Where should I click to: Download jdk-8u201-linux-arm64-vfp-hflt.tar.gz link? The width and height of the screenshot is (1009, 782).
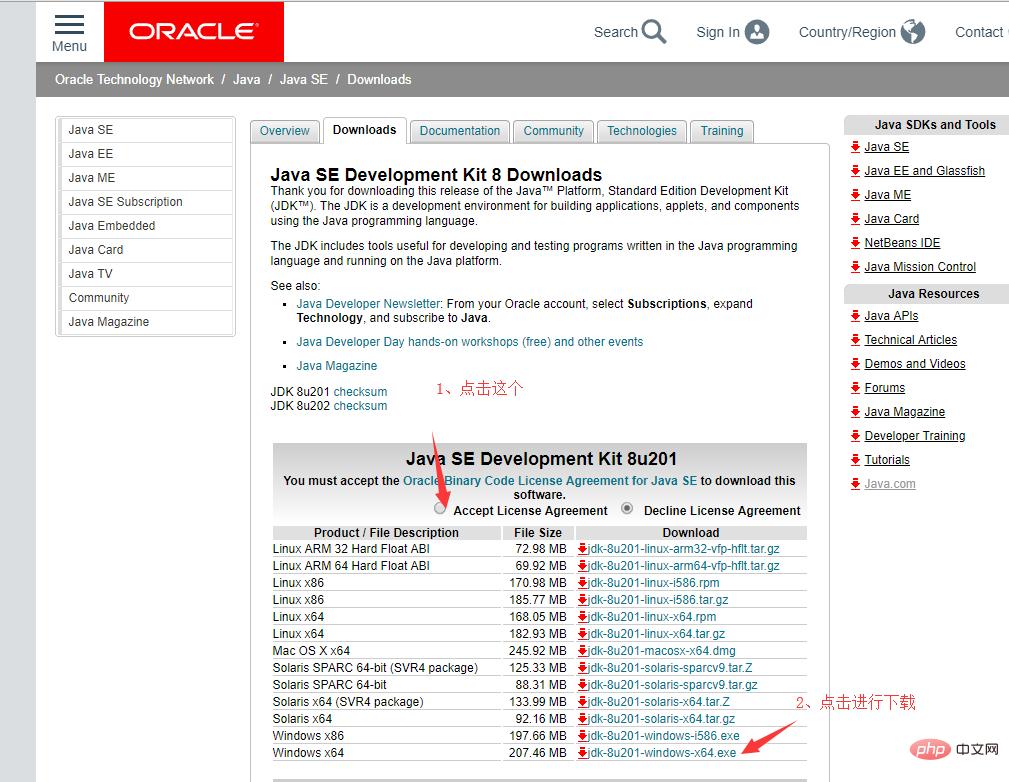pos(683,566)
